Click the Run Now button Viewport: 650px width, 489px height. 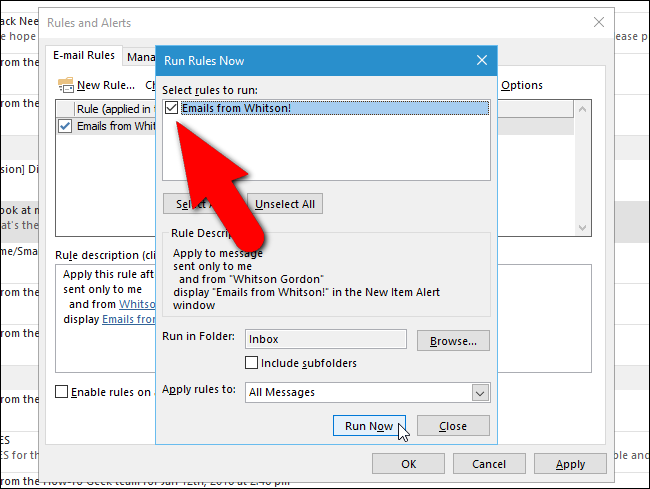point(369,426)
